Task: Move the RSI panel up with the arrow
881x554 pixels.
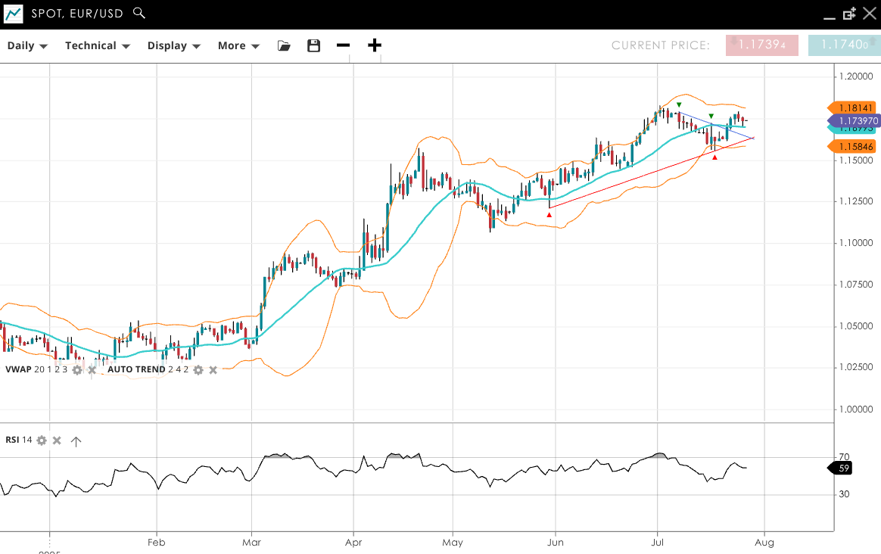Action: click(x=76, y=440)
